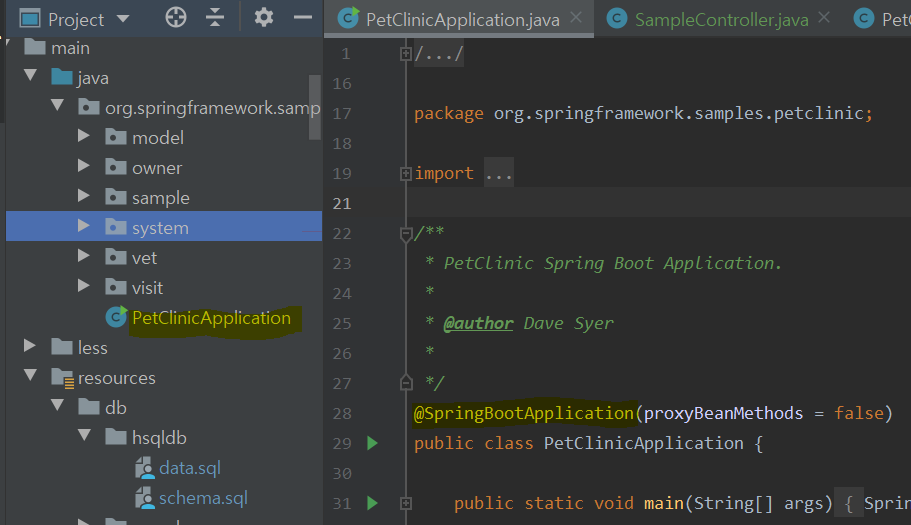Click the proxyBeanMethods attribute
Viewport: 911px width, 525px height.
click(723, 413)
